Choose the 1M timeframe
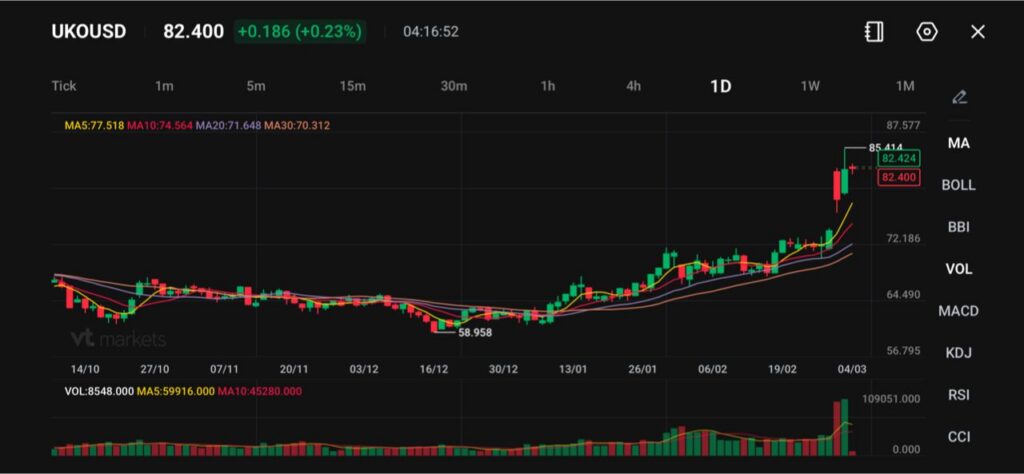The height and width of the screenshot is (474, 1024). point(905,86)
